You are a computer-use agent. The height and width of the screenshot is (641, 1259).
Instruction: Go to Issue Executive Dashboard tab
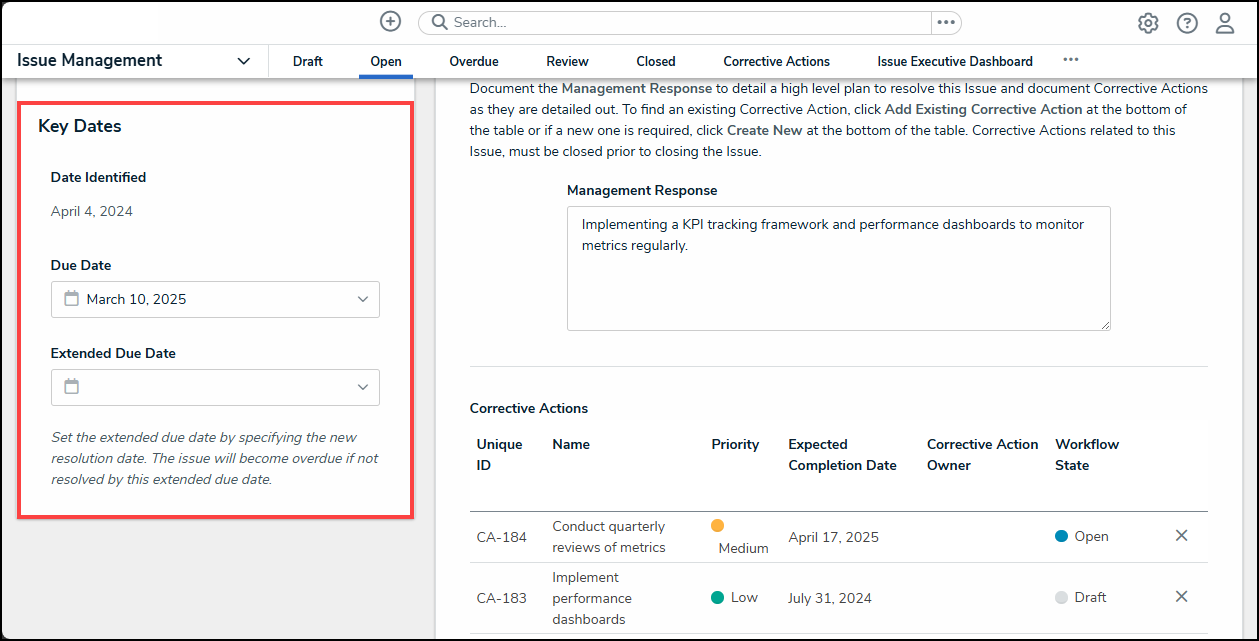(x=954, y=61)
